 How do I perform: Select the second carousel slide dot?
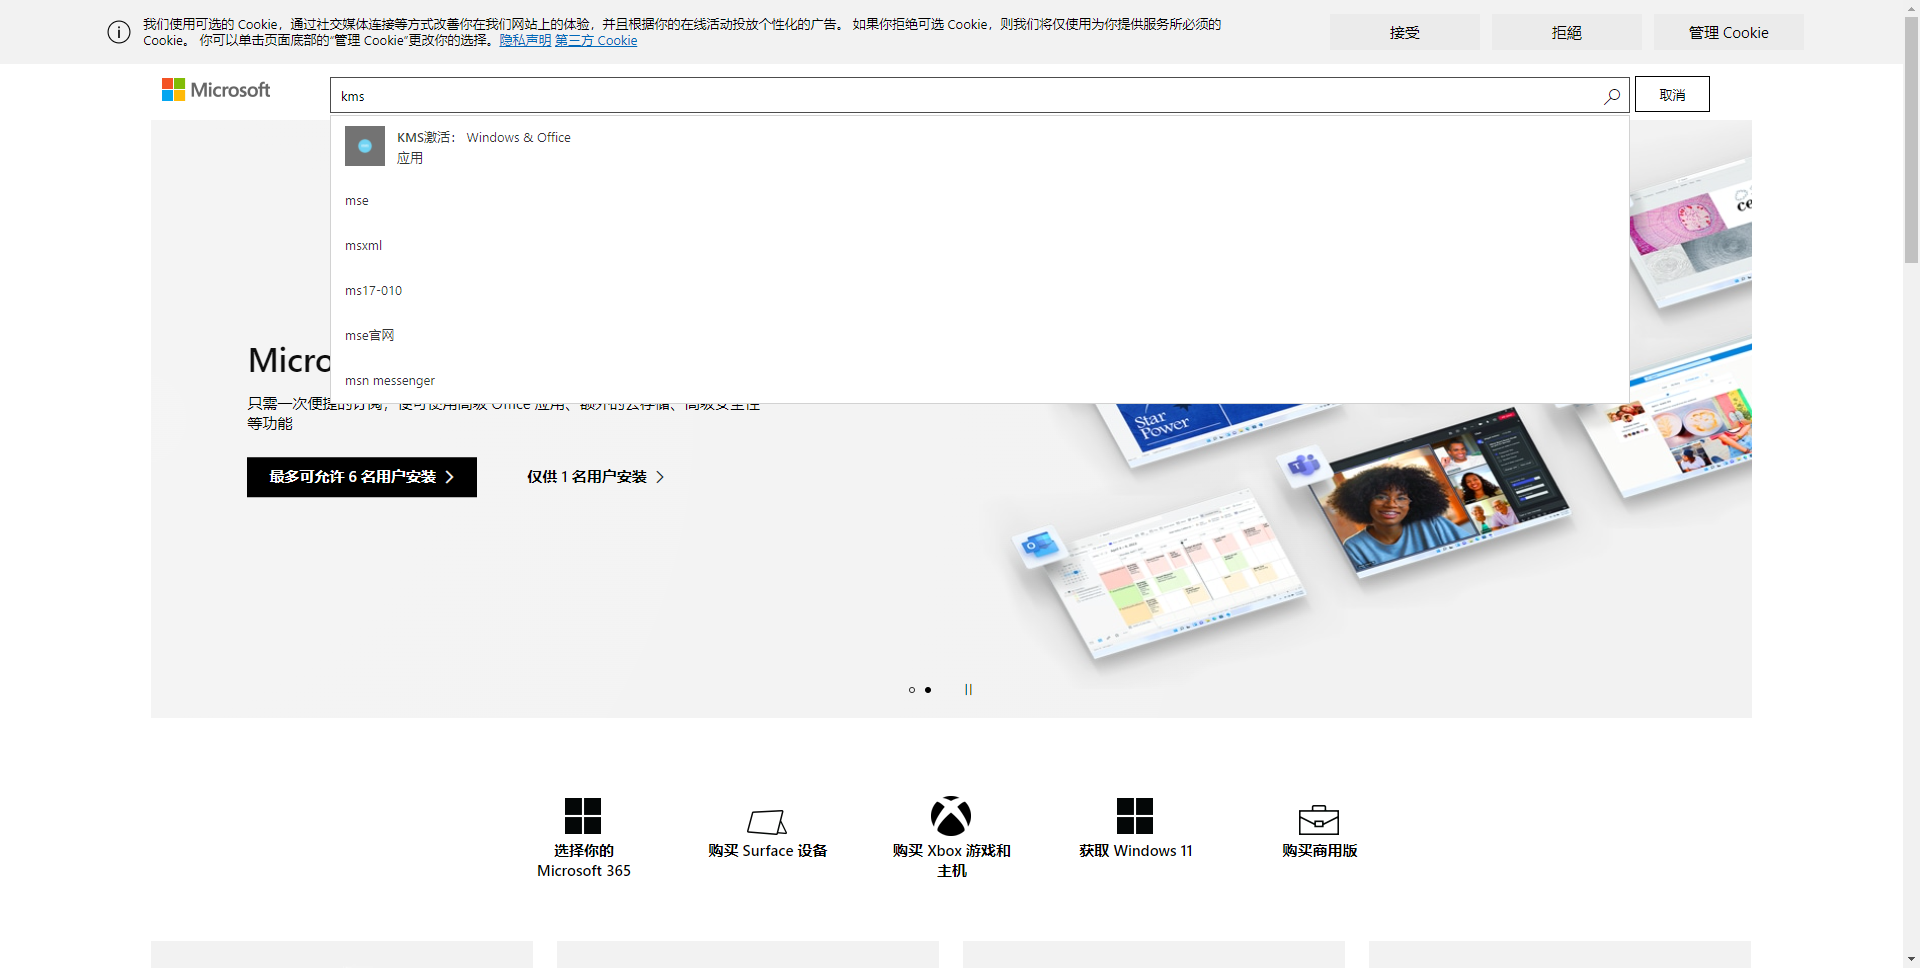928,690
